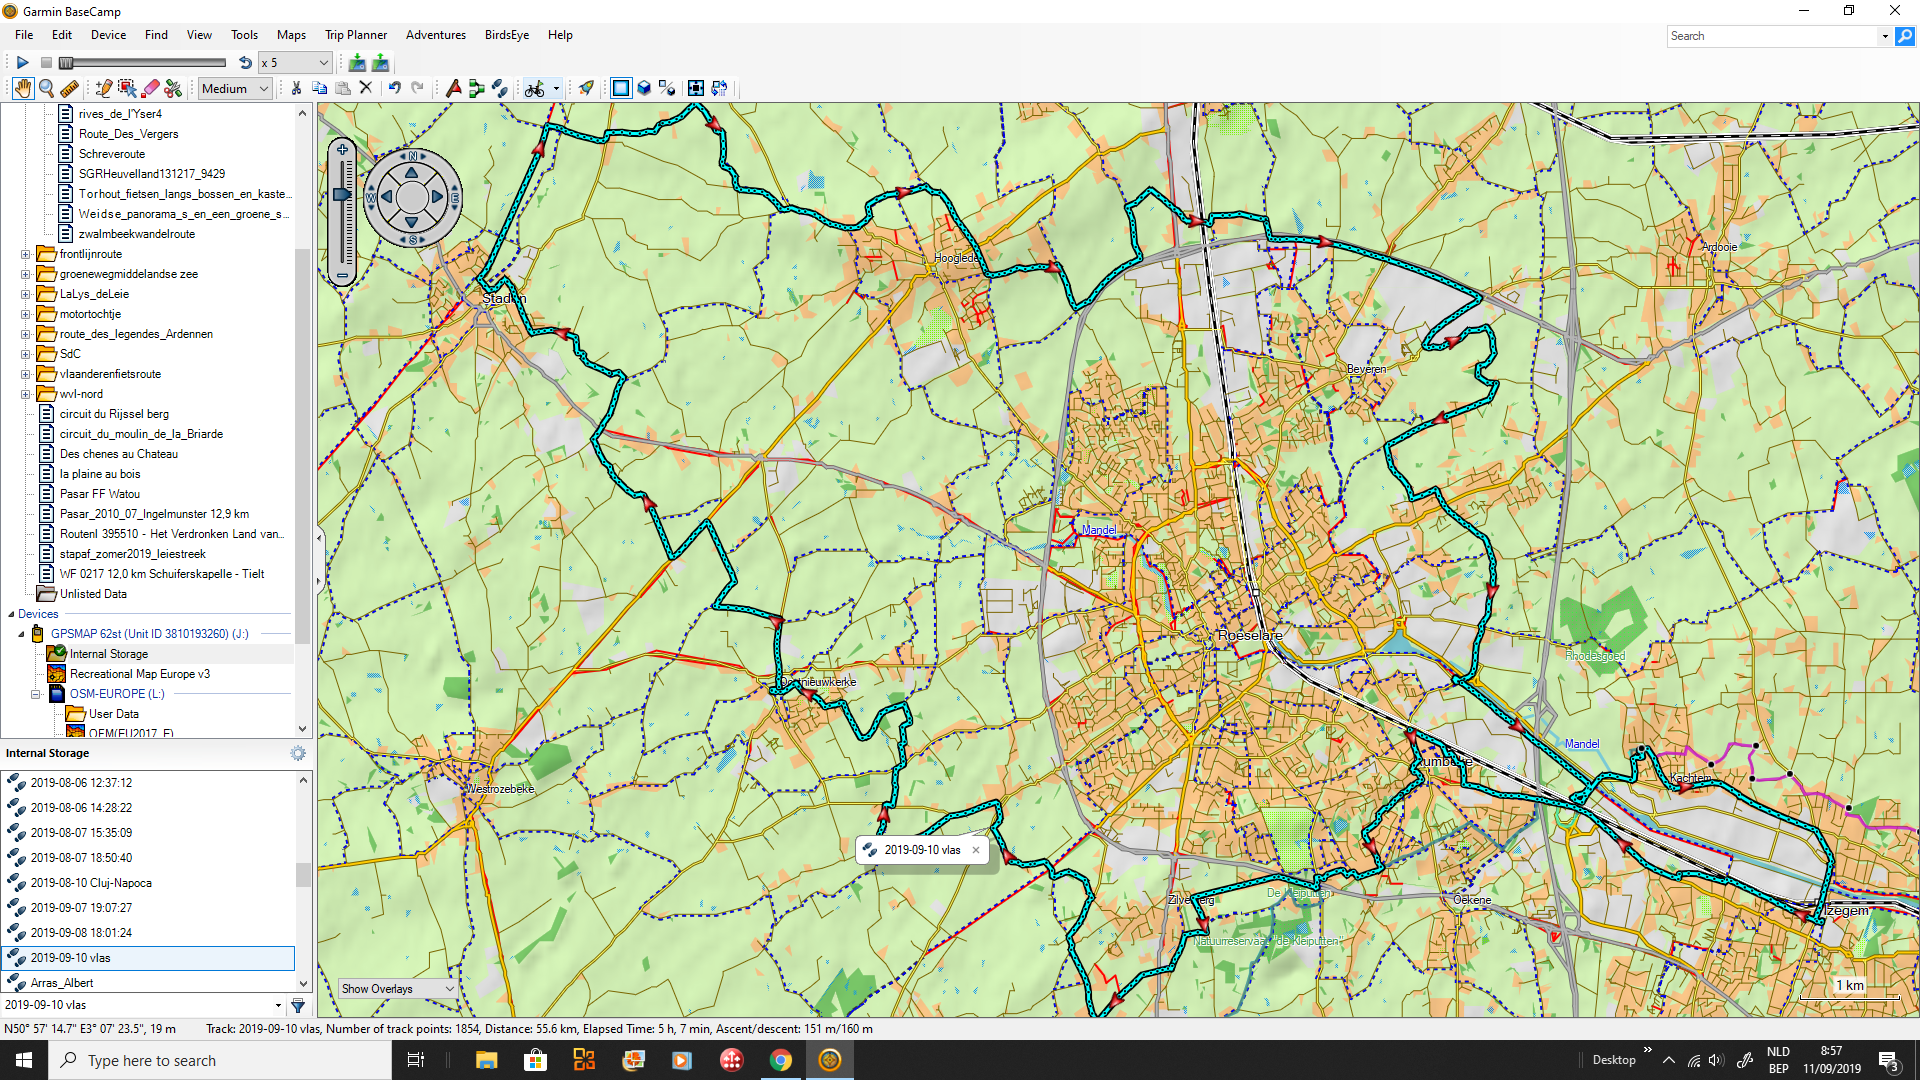Select the Measure ruler tool
The width and height of the screenshot is (1920, 1080).
coord(69,88)
